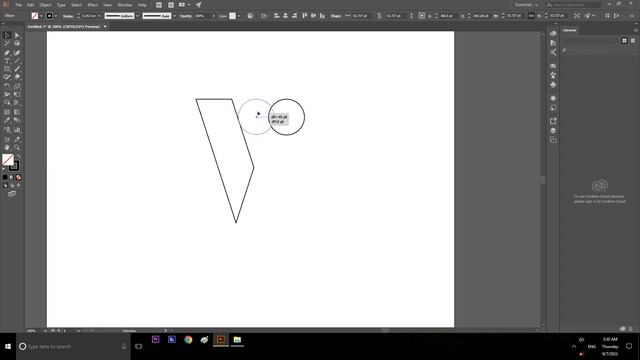Select the Paintbrush tool
Viewport: 640px width, 360px height.
[17, 69]
